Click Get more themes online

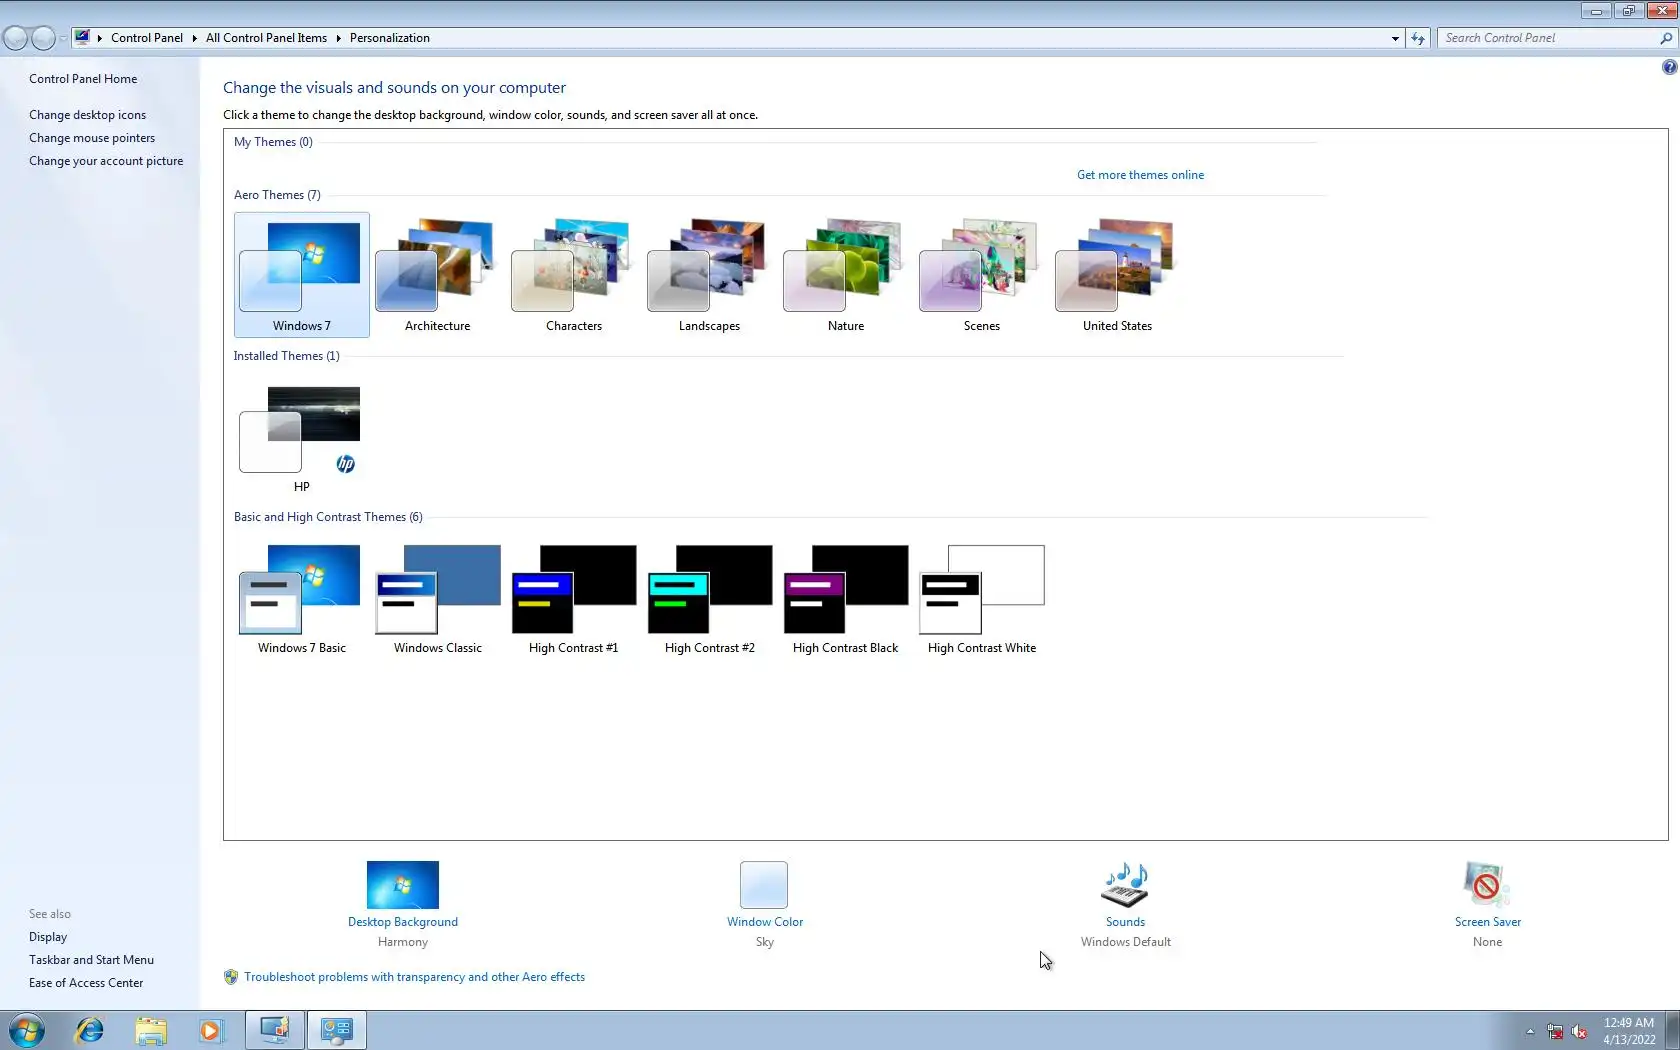coord(1140,175)
